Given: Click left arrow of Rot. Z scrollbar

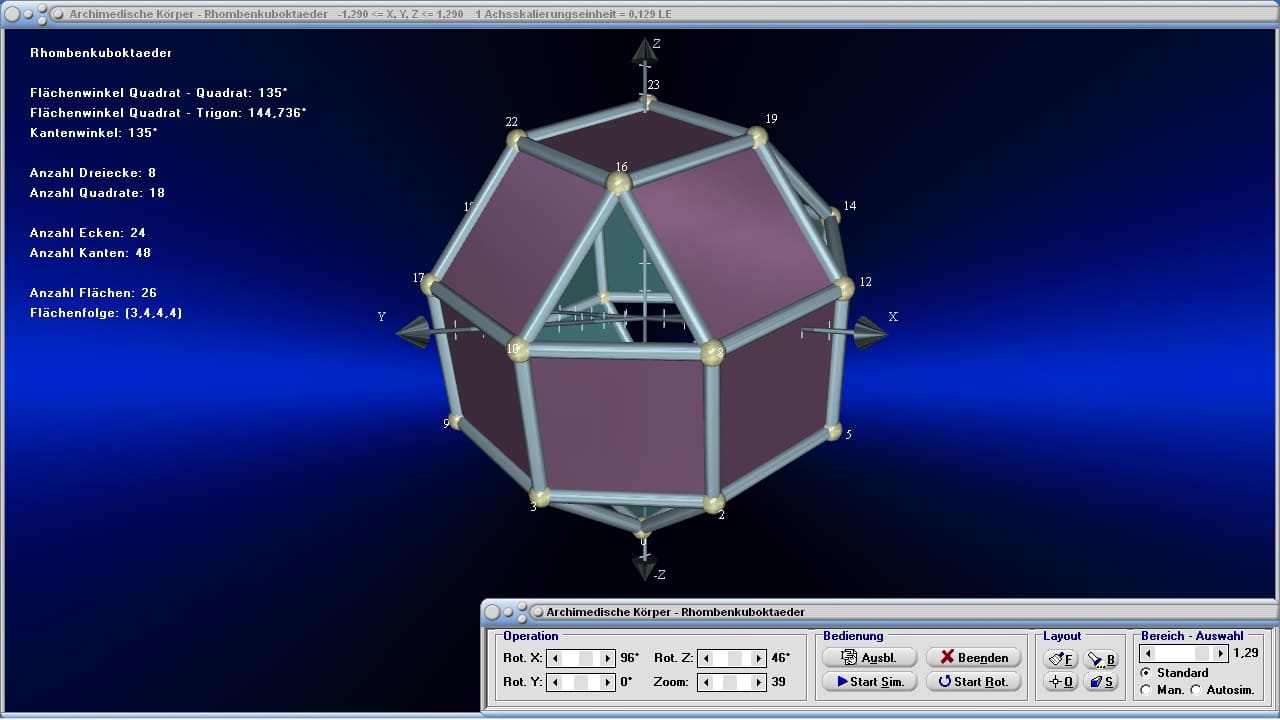Looking at the screenshot, I should coord(706,658).
